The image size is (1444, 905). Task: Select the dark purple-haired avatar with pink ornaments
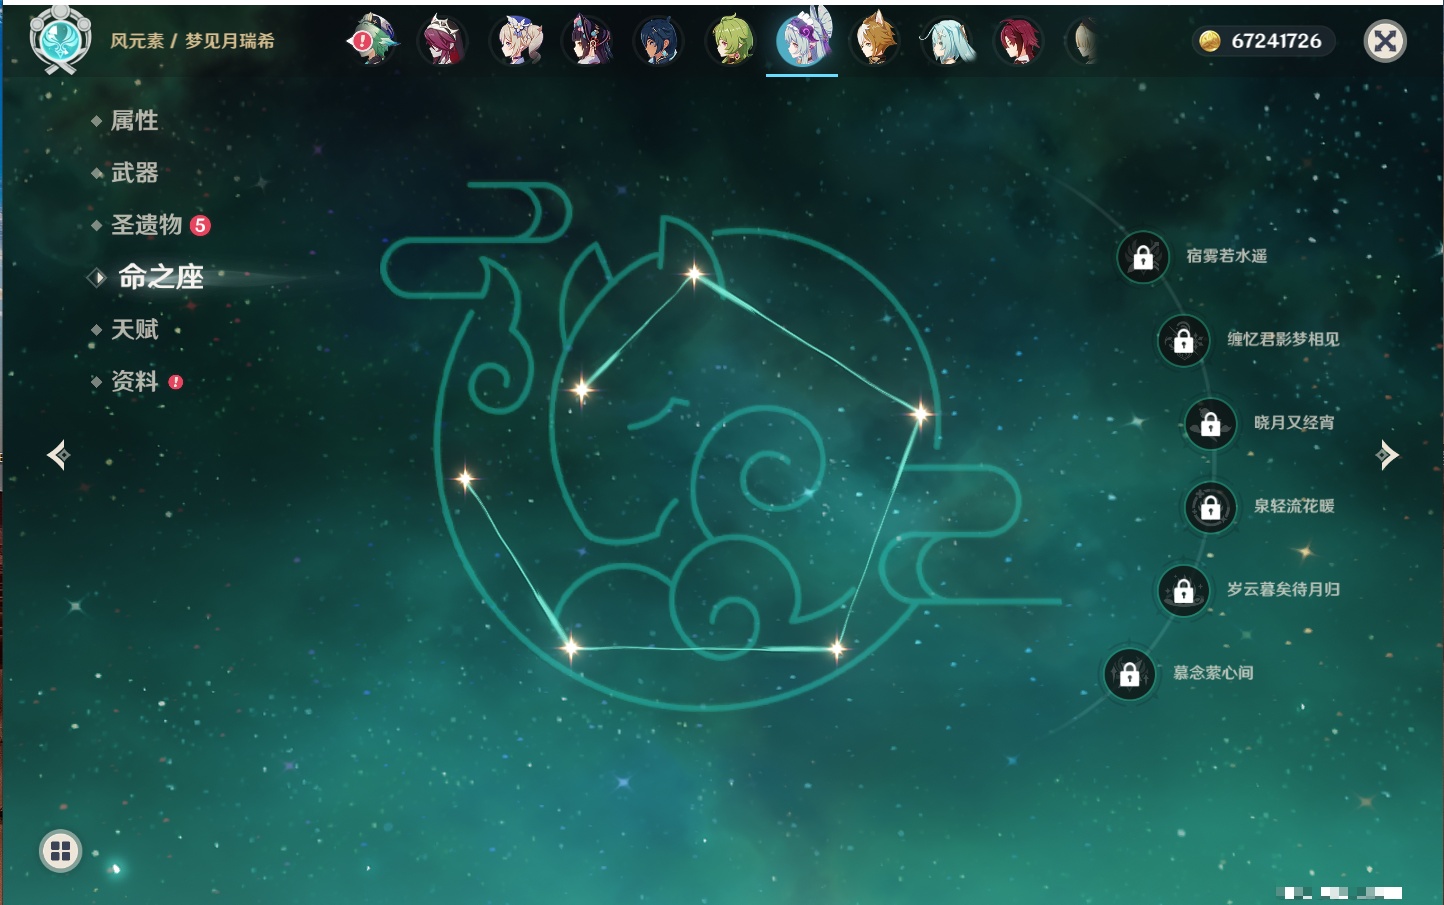point(587,41)
